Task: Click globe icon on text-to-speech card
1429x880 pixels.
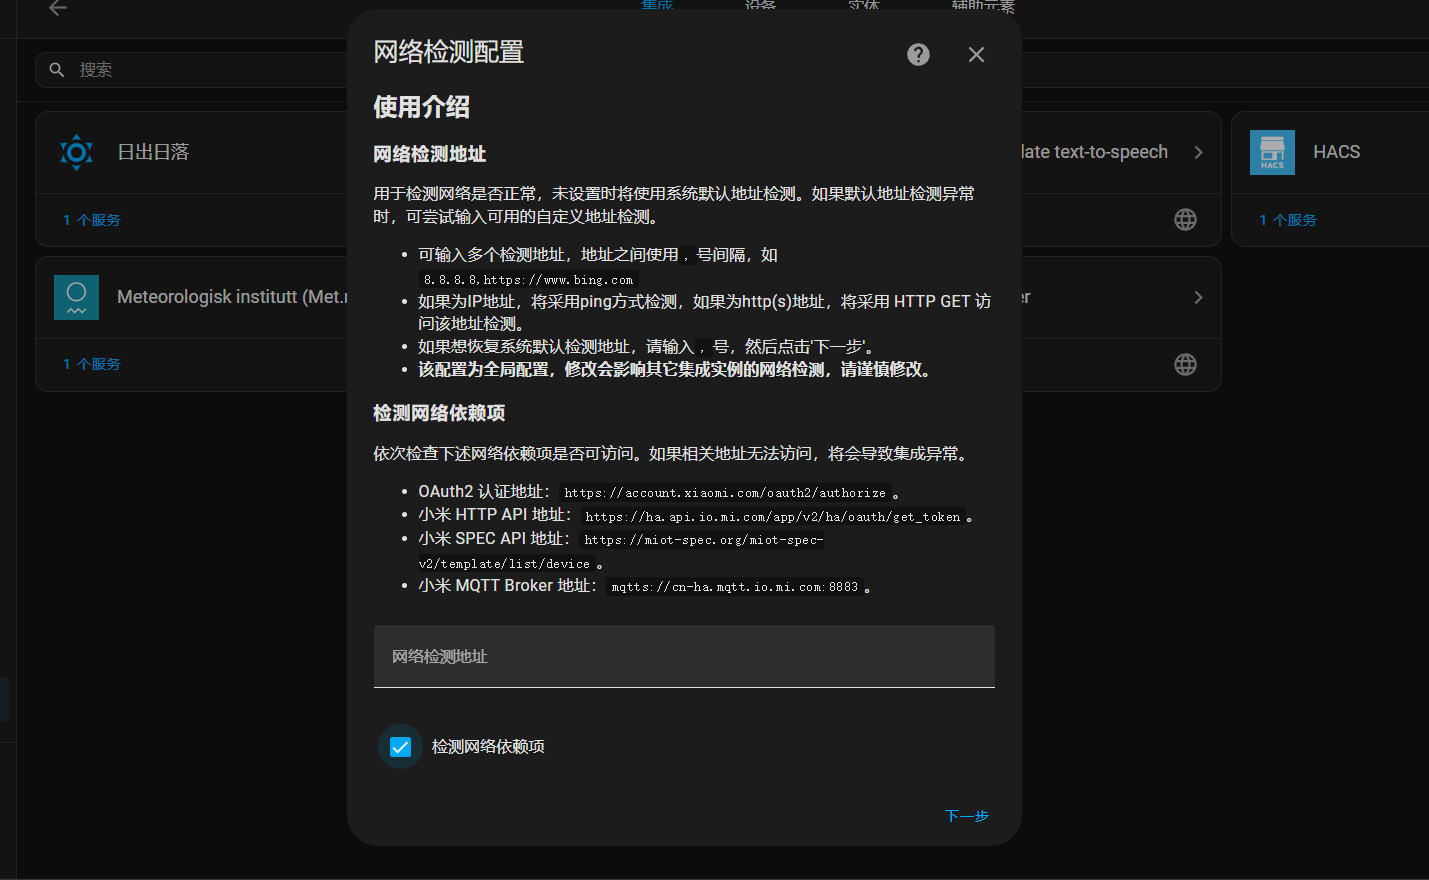Action: [x=1185, y=220]
